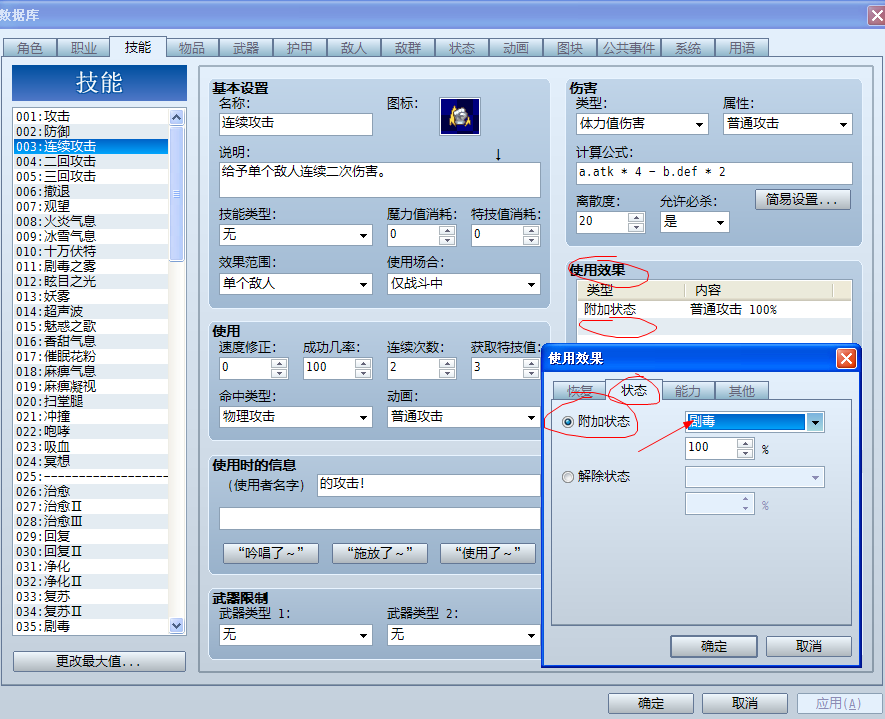
Task: Click the 名称 input field
Action: pyautogui.click(x=296, y=124)
